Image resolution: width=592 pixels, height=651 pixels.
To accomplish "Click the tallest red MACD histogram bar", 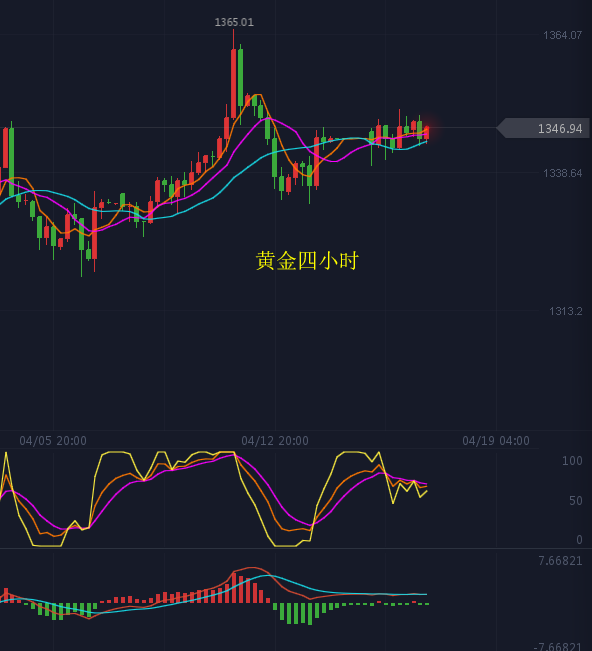I will coord(234,588).
